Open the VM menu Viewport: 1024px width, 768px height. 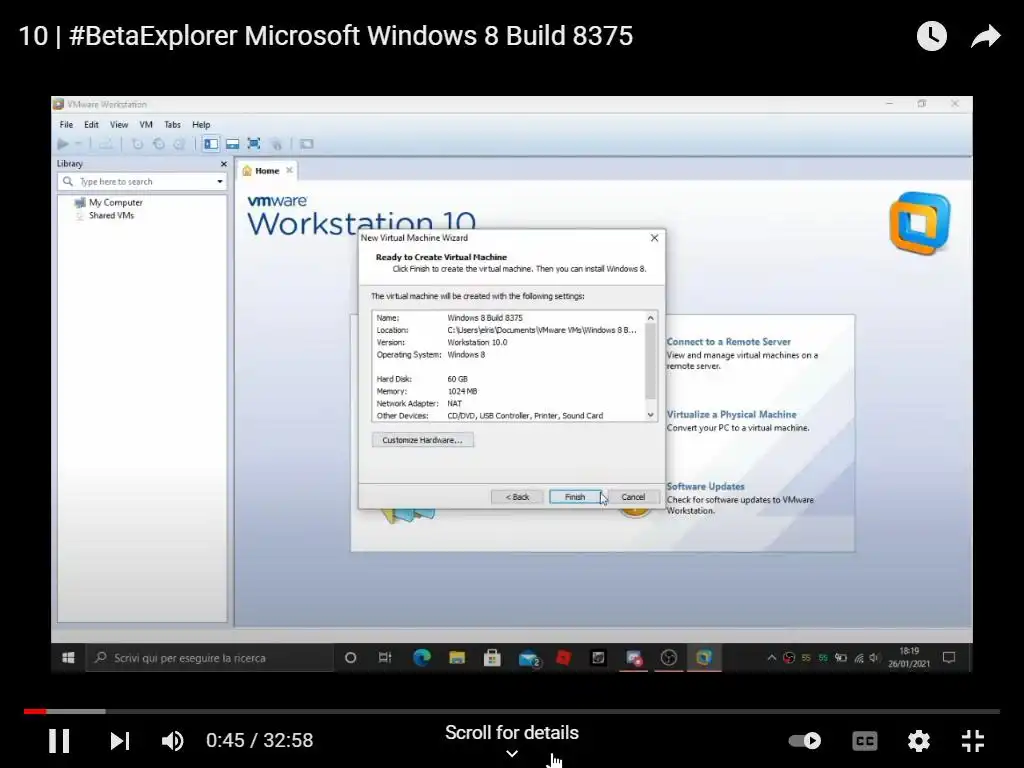(x=146, y=124)
